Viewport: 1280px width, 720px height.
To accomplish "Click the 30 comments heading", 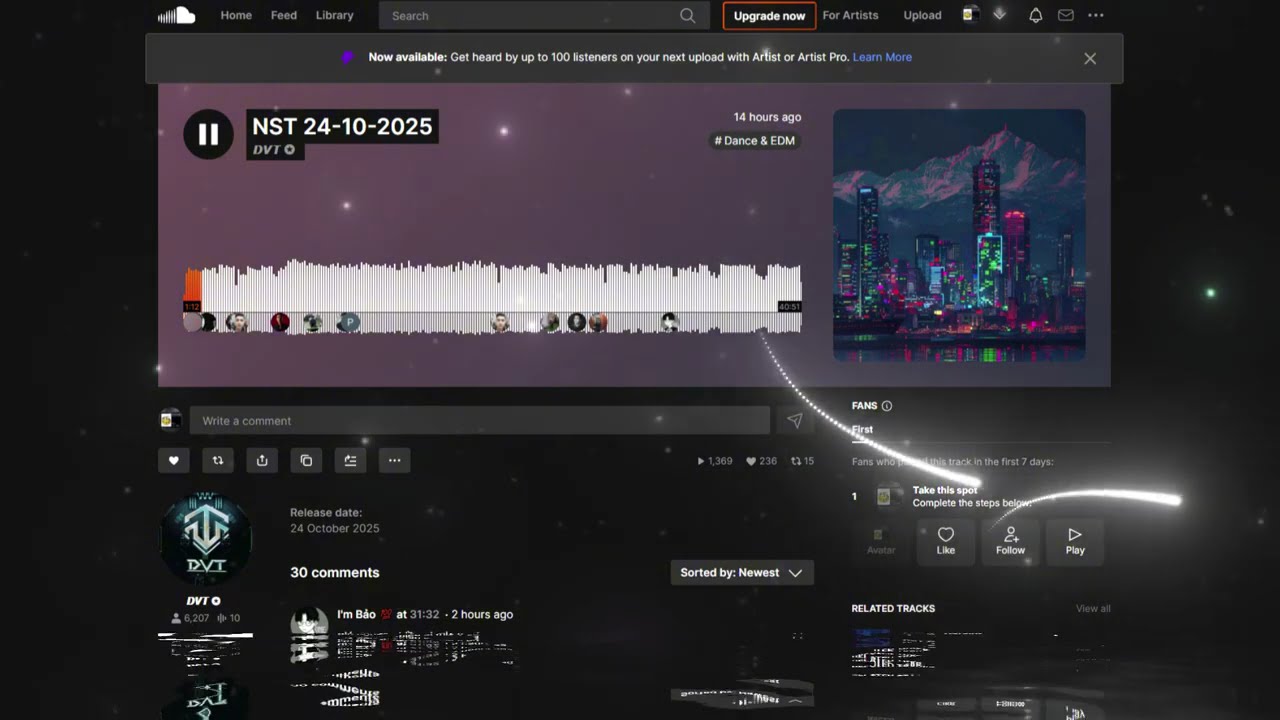I will coord(335,573).
